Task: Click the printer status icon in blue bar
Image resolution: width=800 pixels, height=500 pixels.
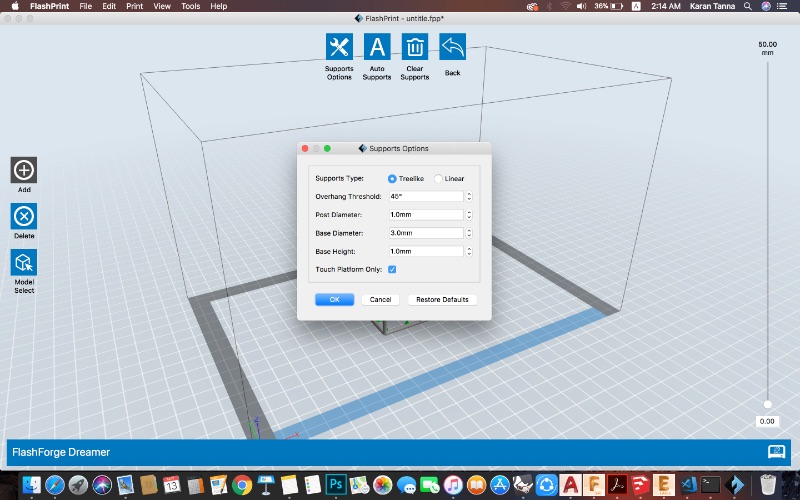Action: 776,452
